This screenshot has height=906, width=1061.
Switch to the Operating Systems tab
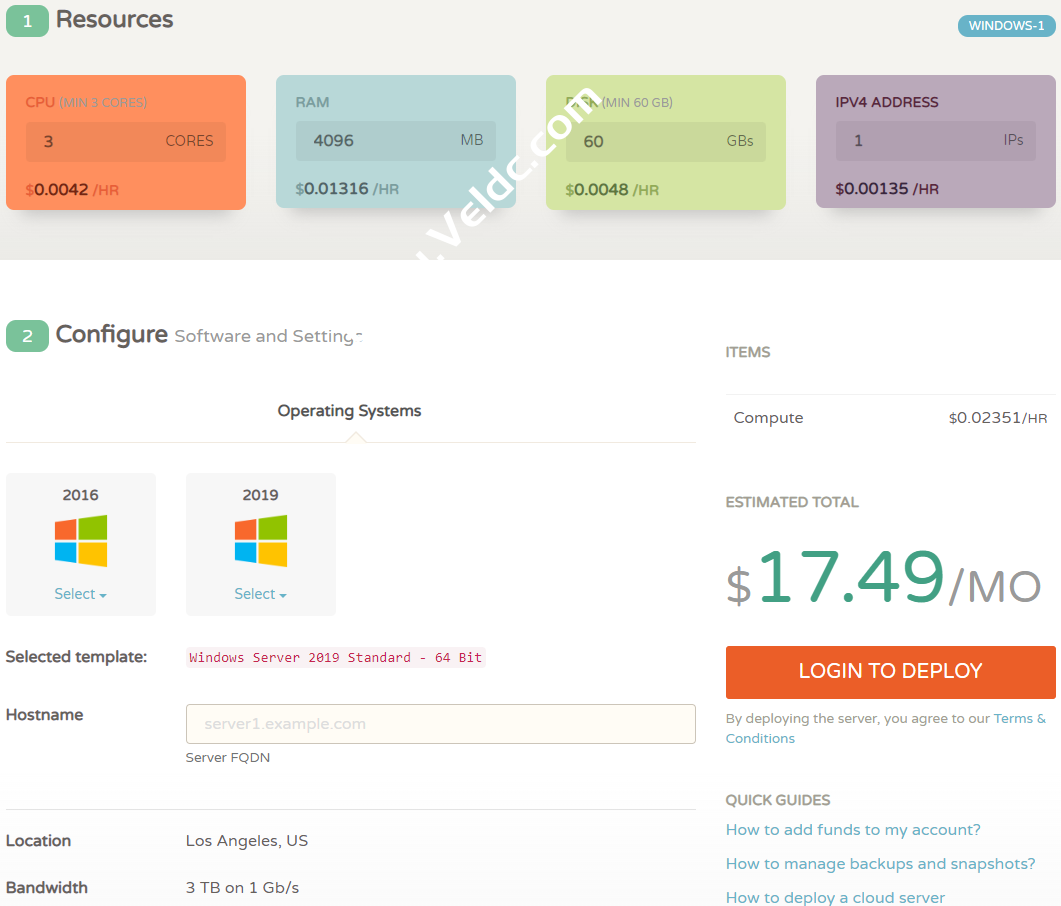349,411
